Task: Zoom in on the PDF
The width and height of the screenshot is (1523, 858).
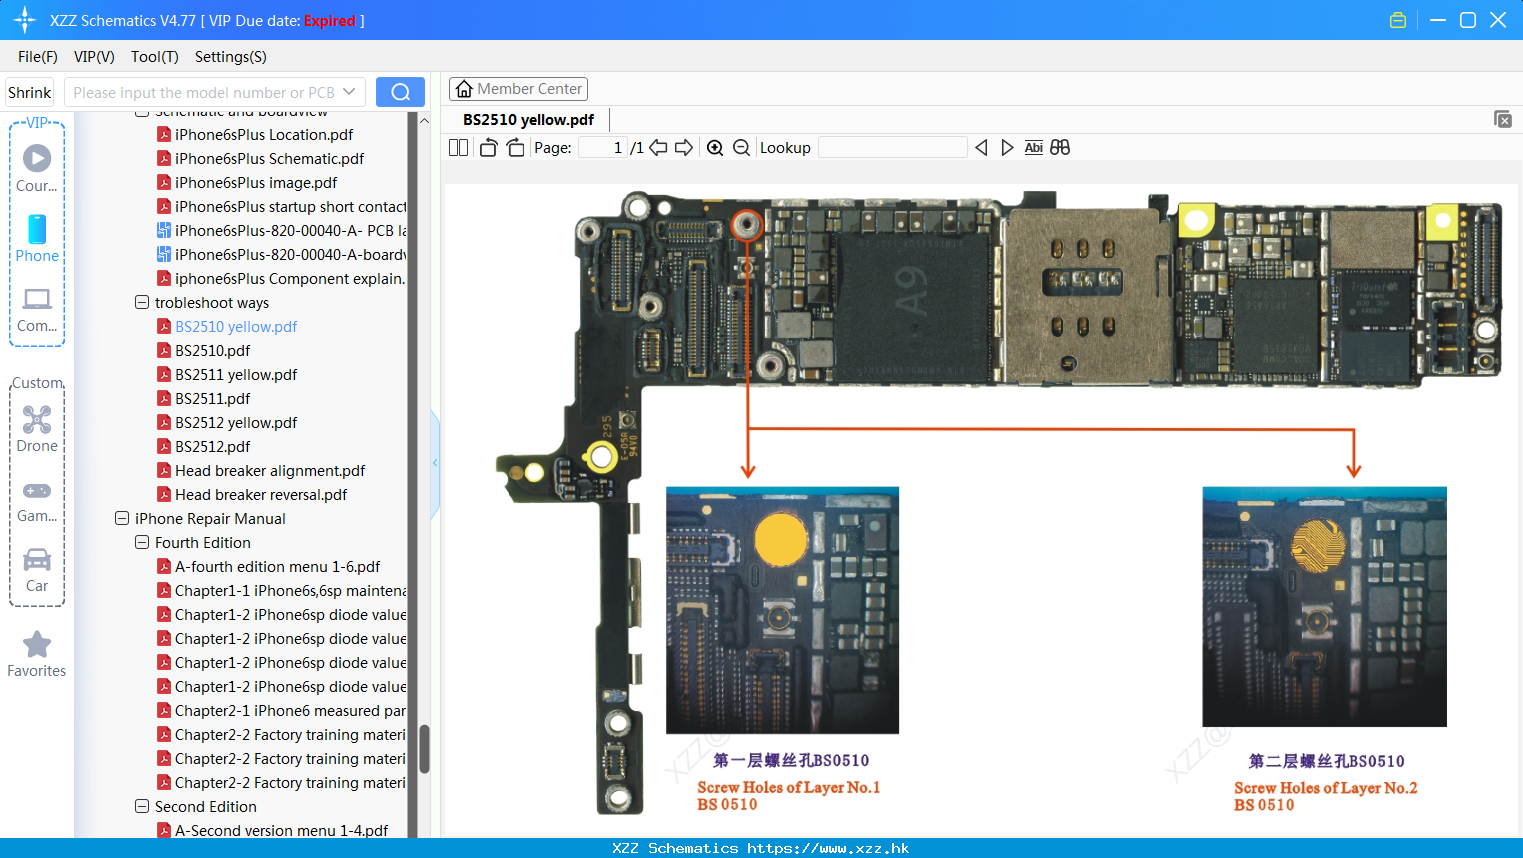Action: click(715, 147)
